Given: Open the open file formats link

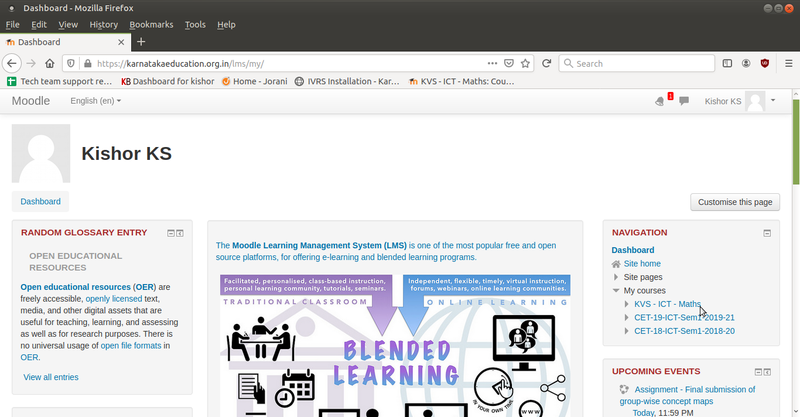Looking at the screenshot, I should click(x=131, y=346).
